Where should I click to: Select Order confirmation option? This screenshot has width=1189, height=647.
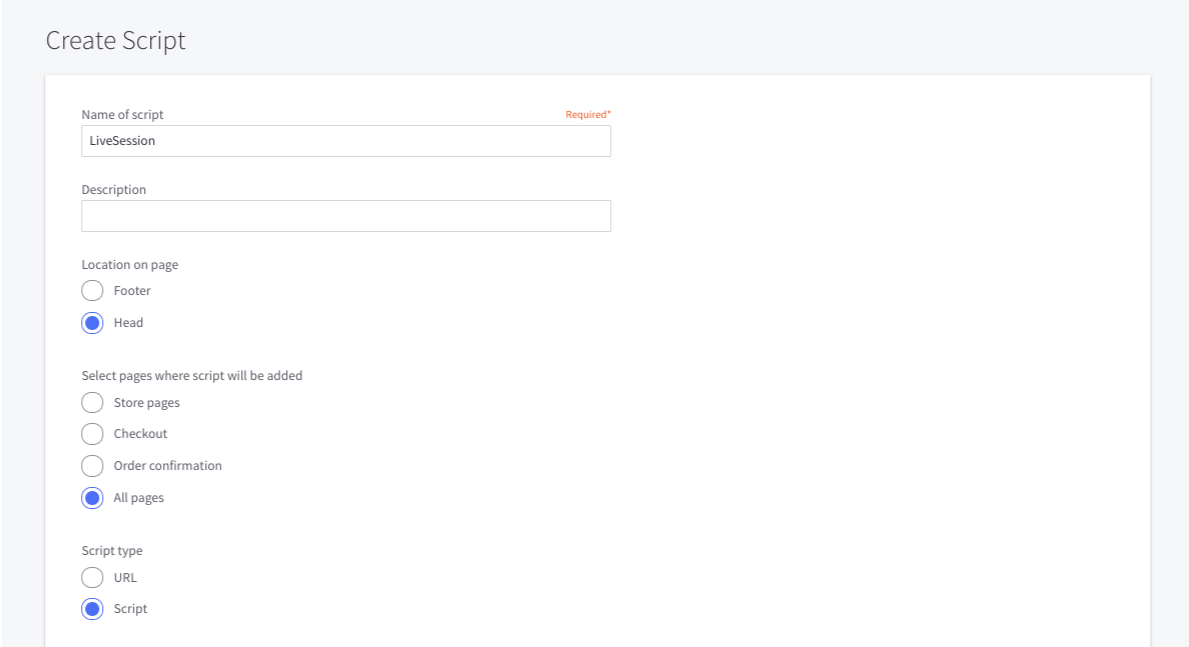[x=92, y=465]
